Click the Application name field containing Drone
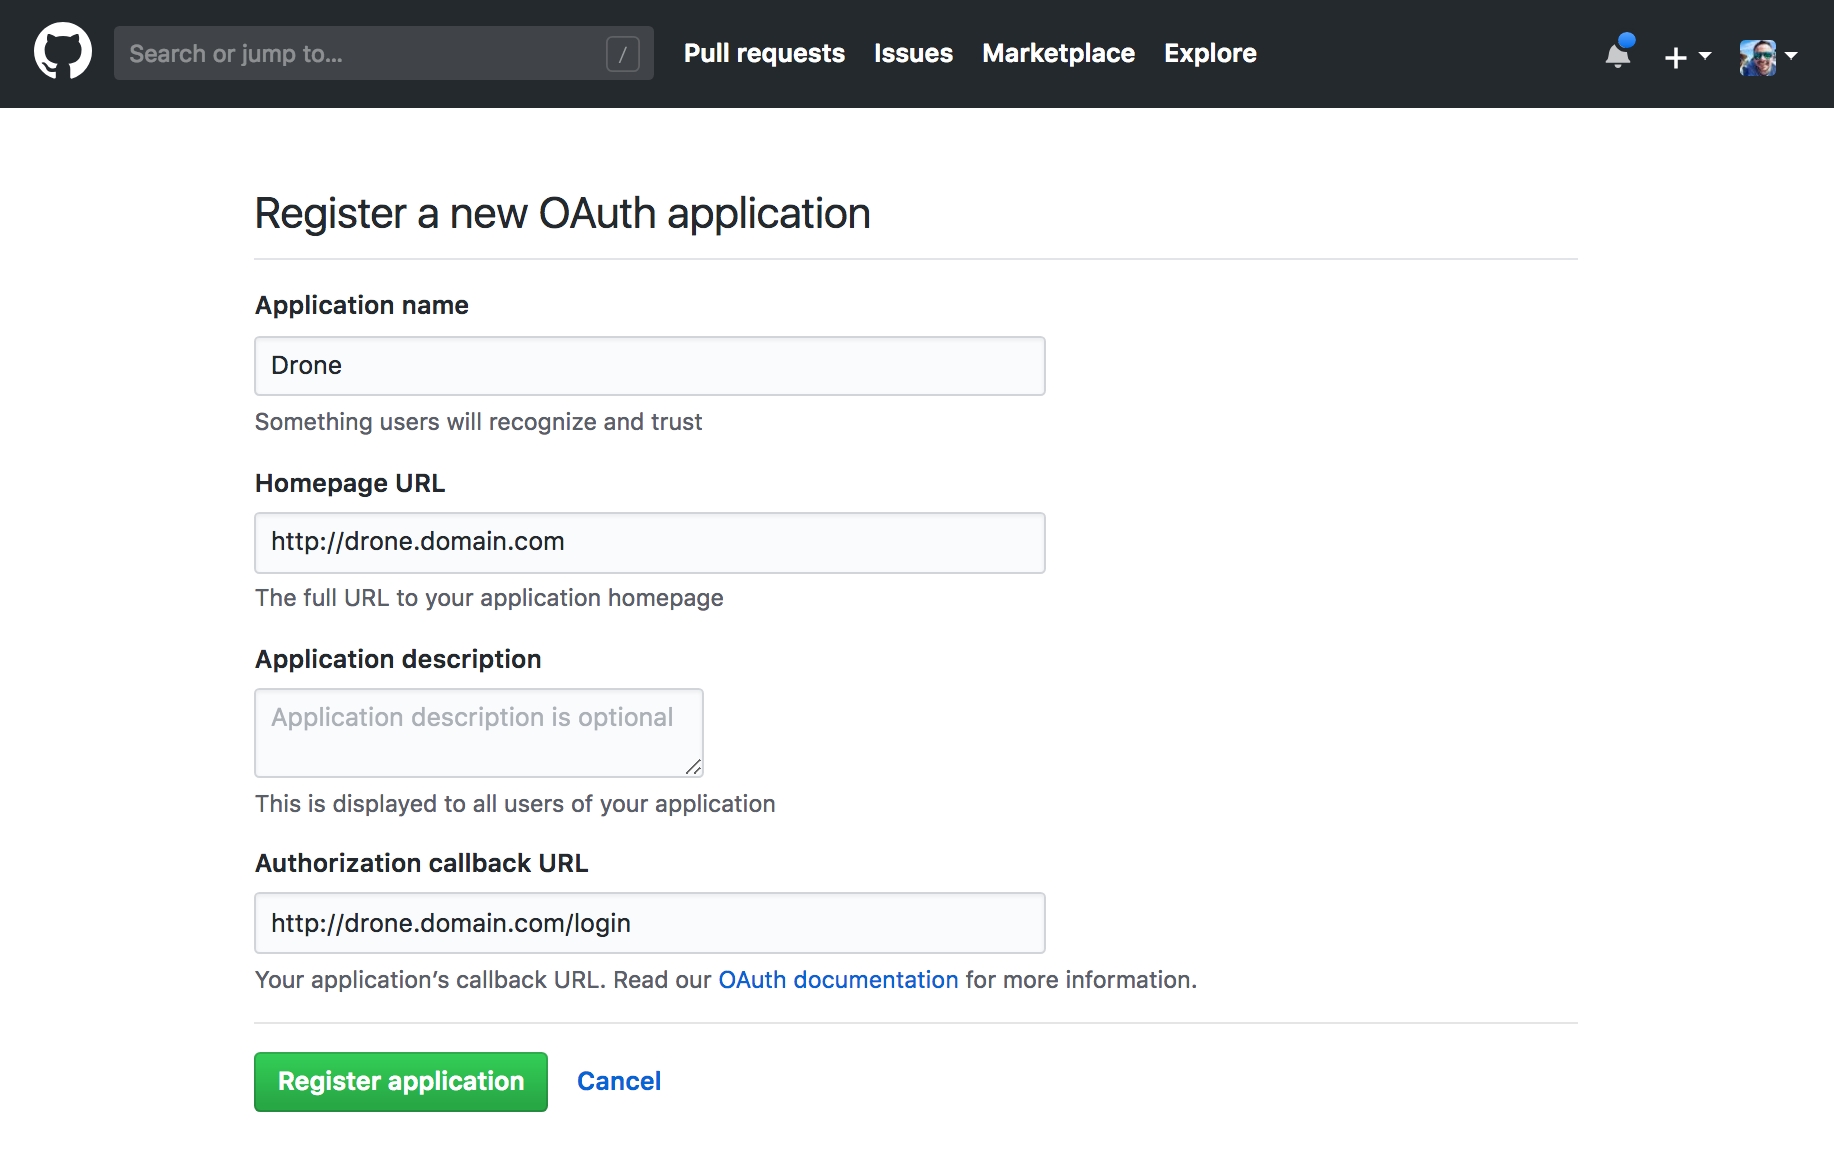The height and width of the screenshot is (1164, 1834). click(649, 366)
